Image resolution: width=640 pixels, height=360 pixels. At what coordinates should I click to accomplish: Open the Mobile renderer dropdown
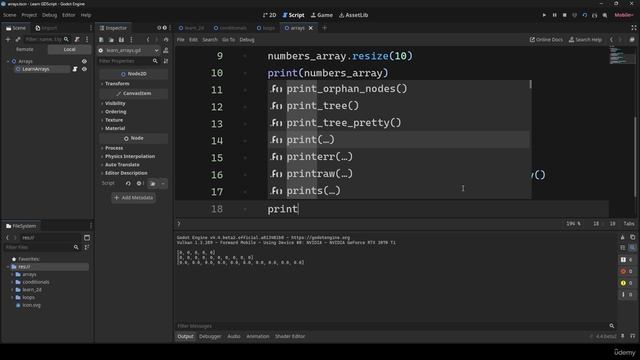pos(624,15)
